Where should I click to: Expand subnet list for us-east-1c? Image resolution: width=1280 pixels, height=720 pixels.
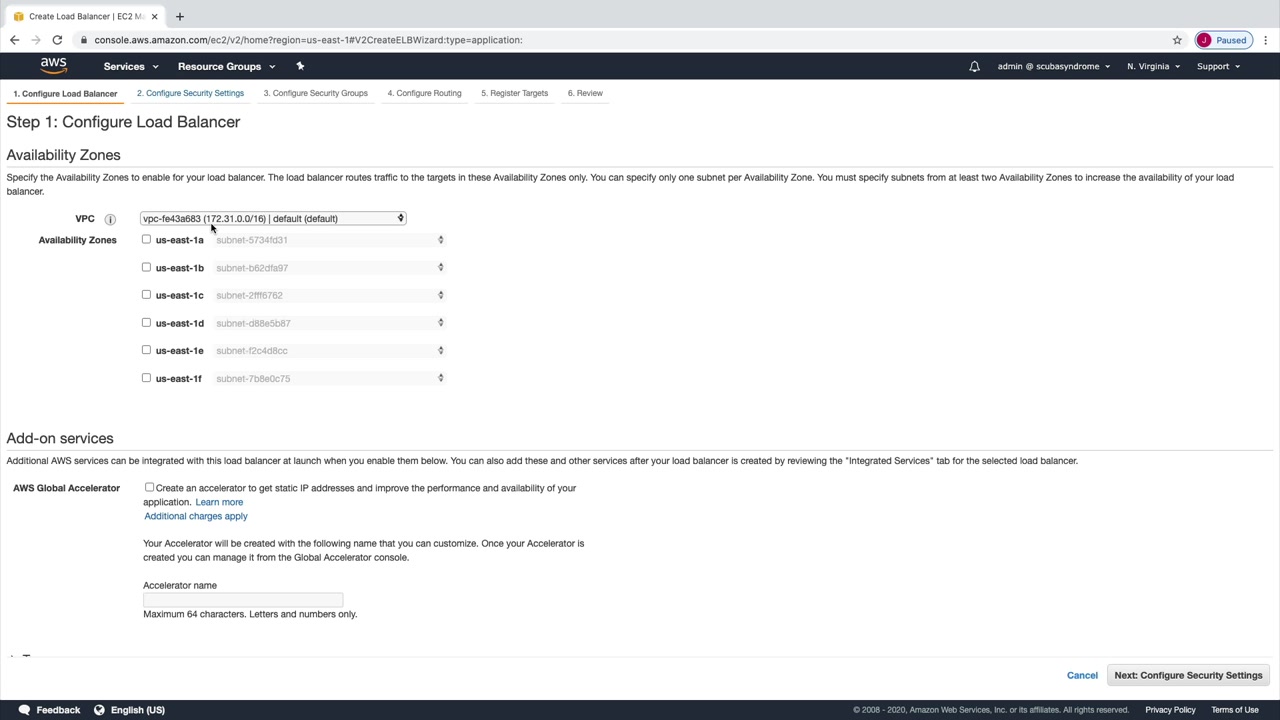pos(329,295)
